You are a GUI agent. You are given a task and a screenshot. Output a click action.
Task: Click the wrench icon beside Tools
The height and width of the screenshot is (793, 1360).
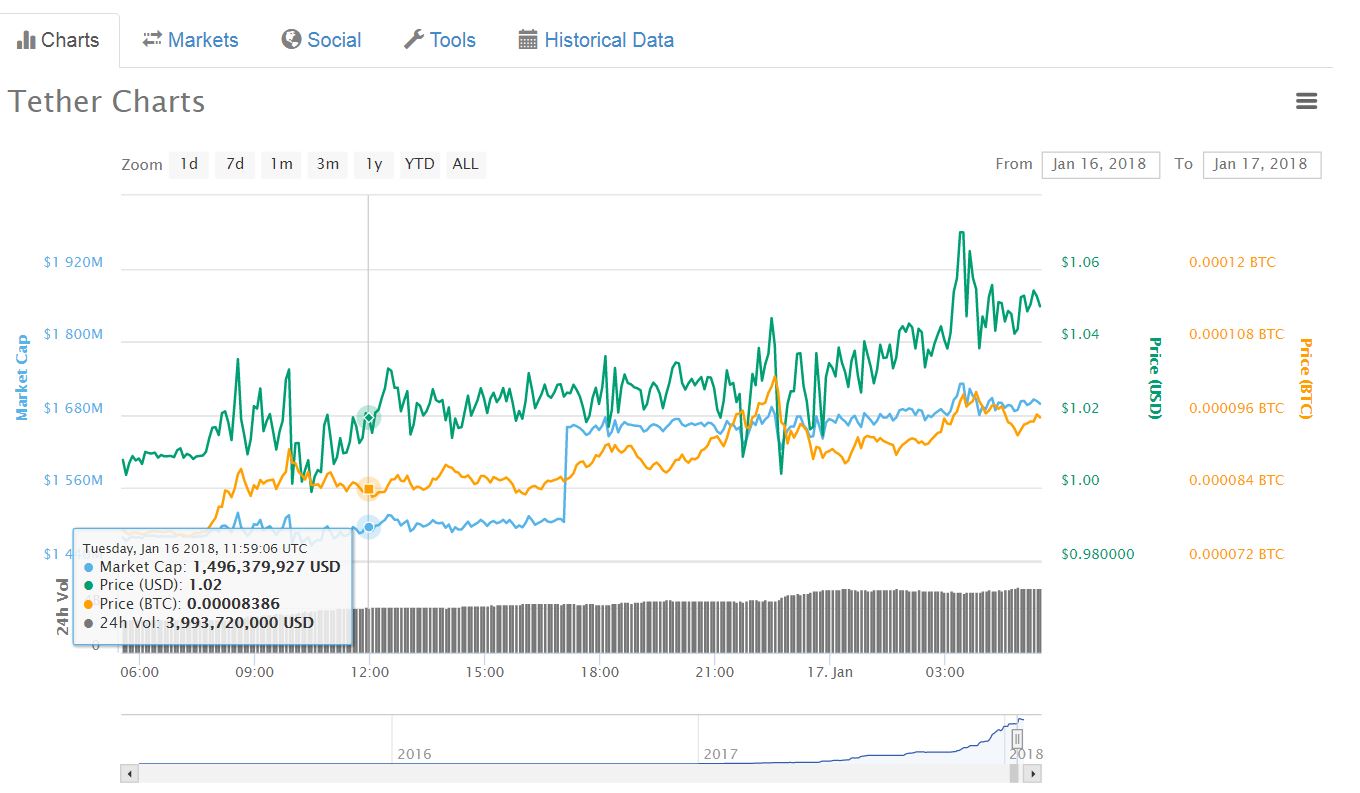[414, 40]
